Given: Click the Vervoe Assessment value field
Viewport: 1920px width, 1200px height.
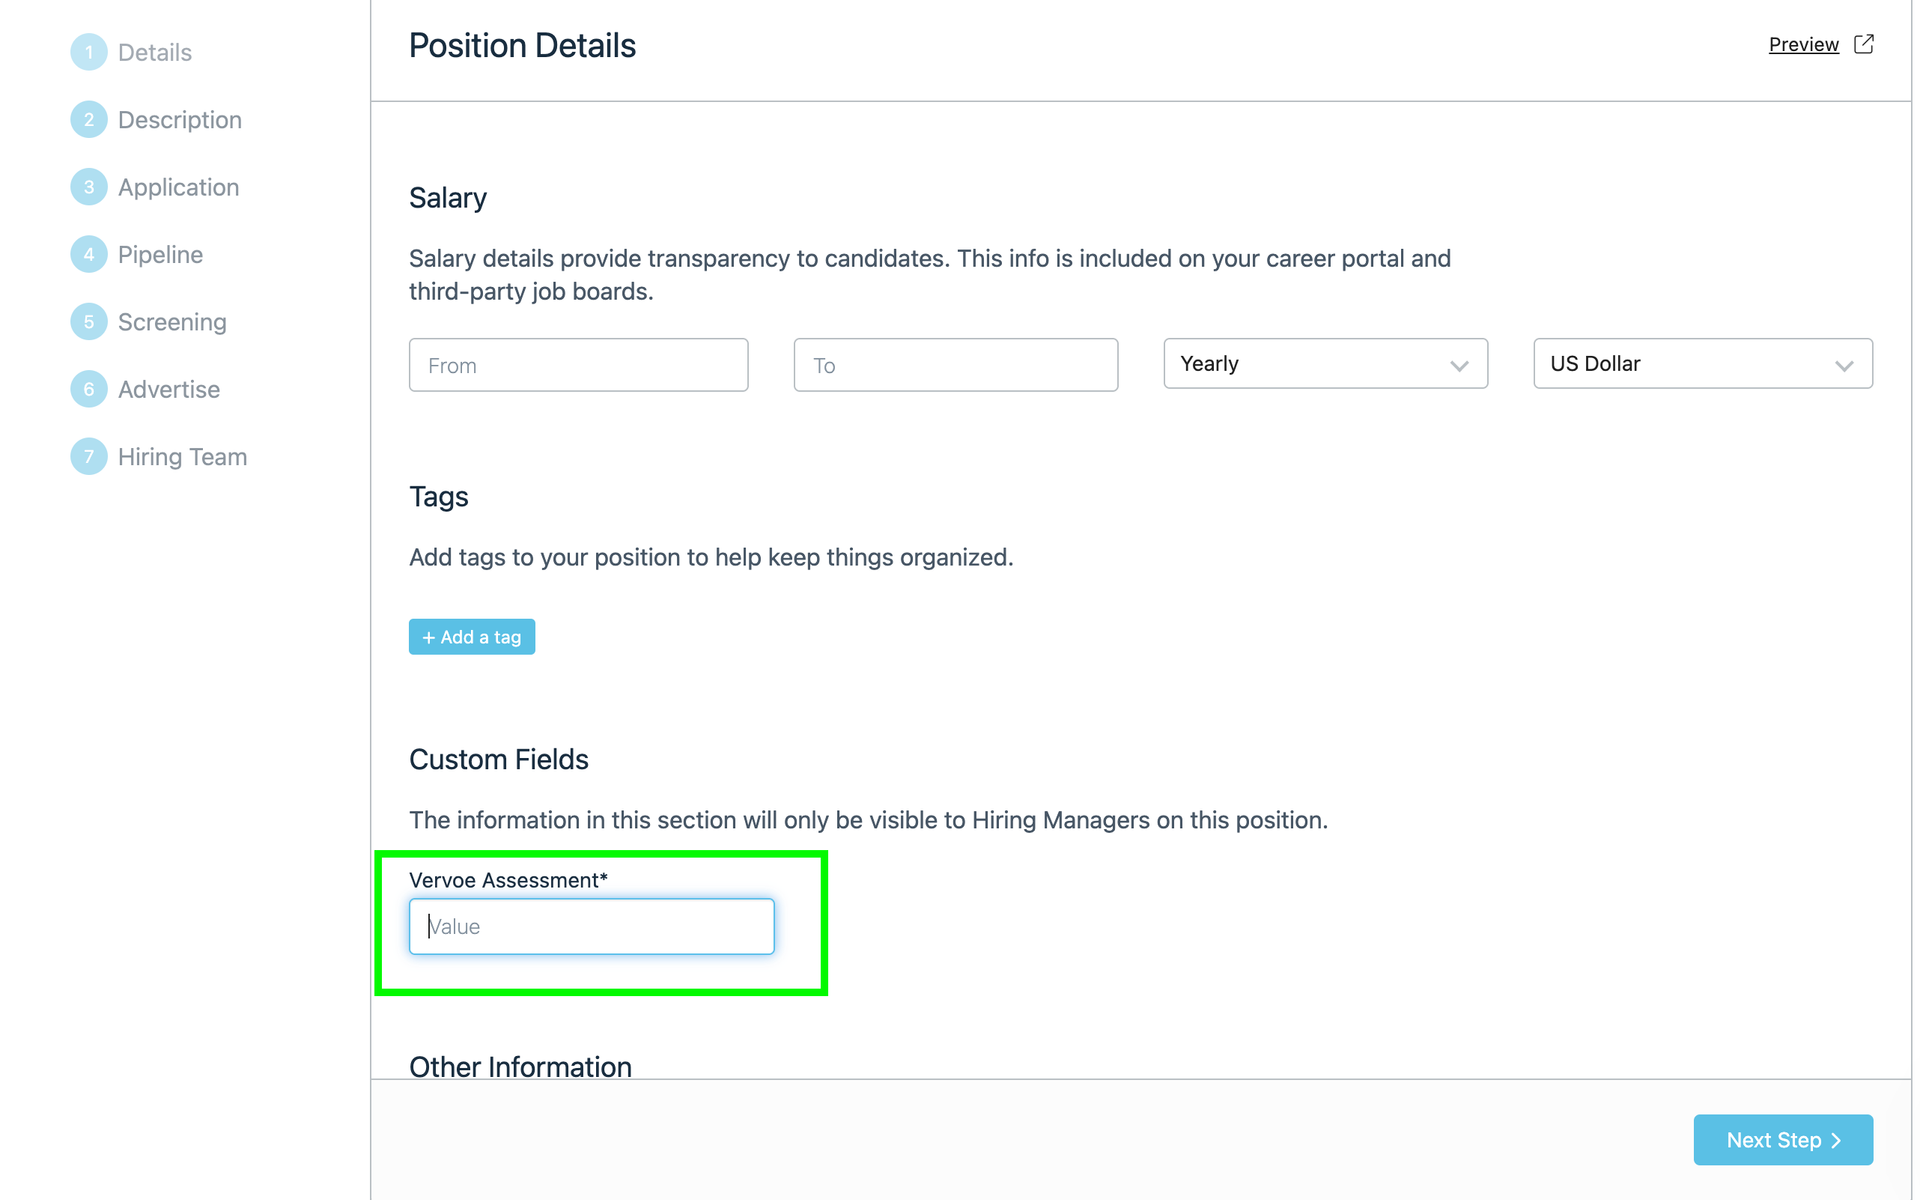Looking at the screenshot, I should [591, 926].
